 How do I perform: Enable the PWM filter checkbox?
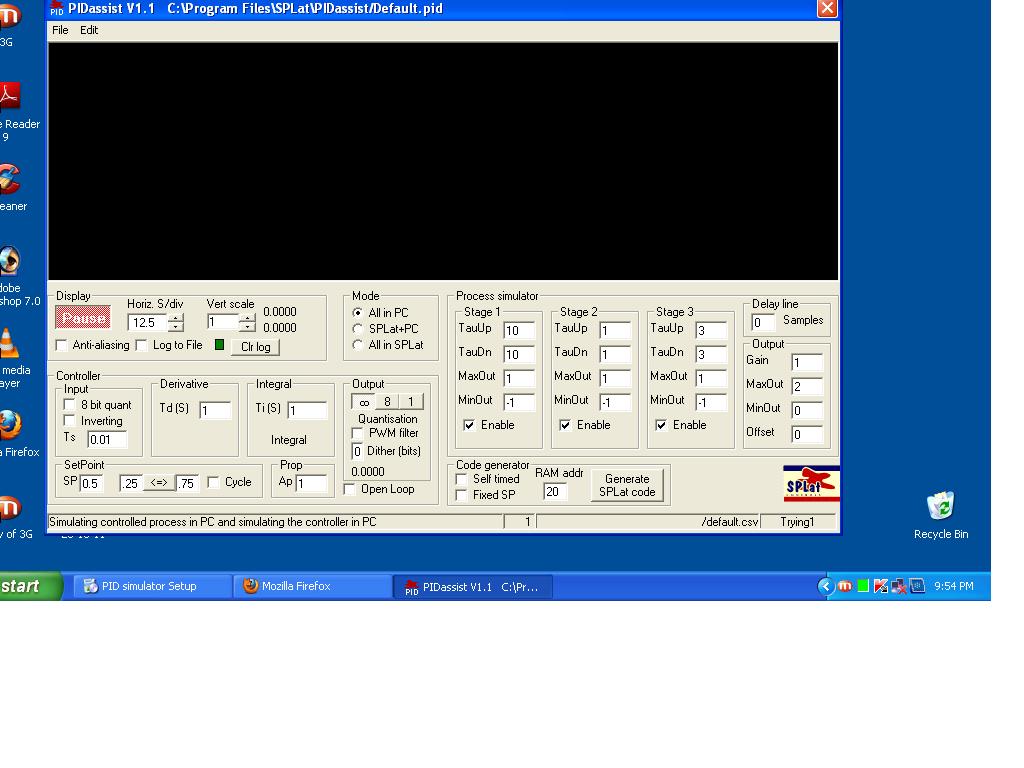[357, 433]
